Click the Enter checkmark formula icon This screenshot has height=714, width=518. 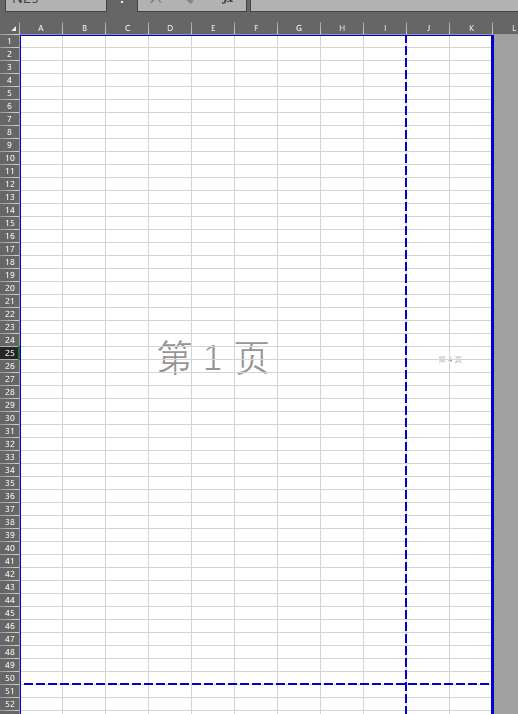click(x=190, y=2)
